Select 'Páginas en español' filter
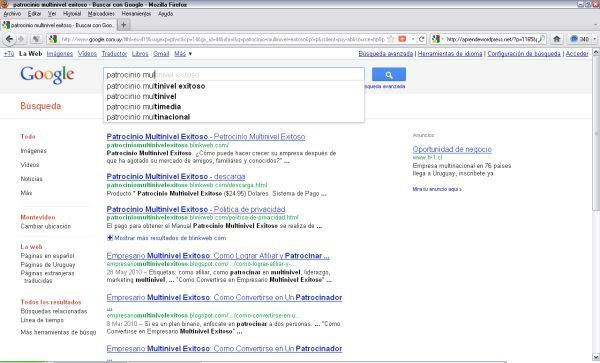 pos(47,256)
